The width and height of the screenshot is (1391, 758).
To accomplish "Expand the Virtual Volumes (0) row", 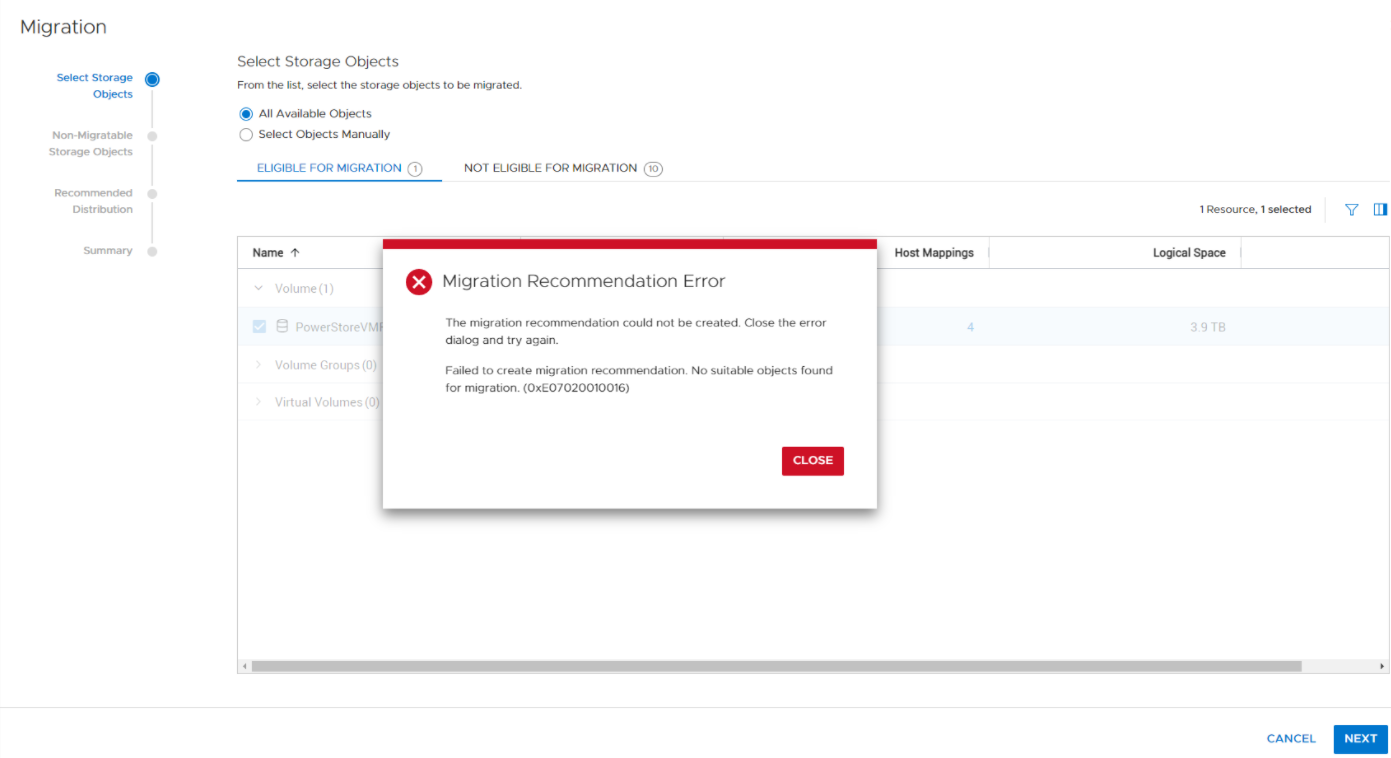I will pyautogui.click(x=259, y=402).
